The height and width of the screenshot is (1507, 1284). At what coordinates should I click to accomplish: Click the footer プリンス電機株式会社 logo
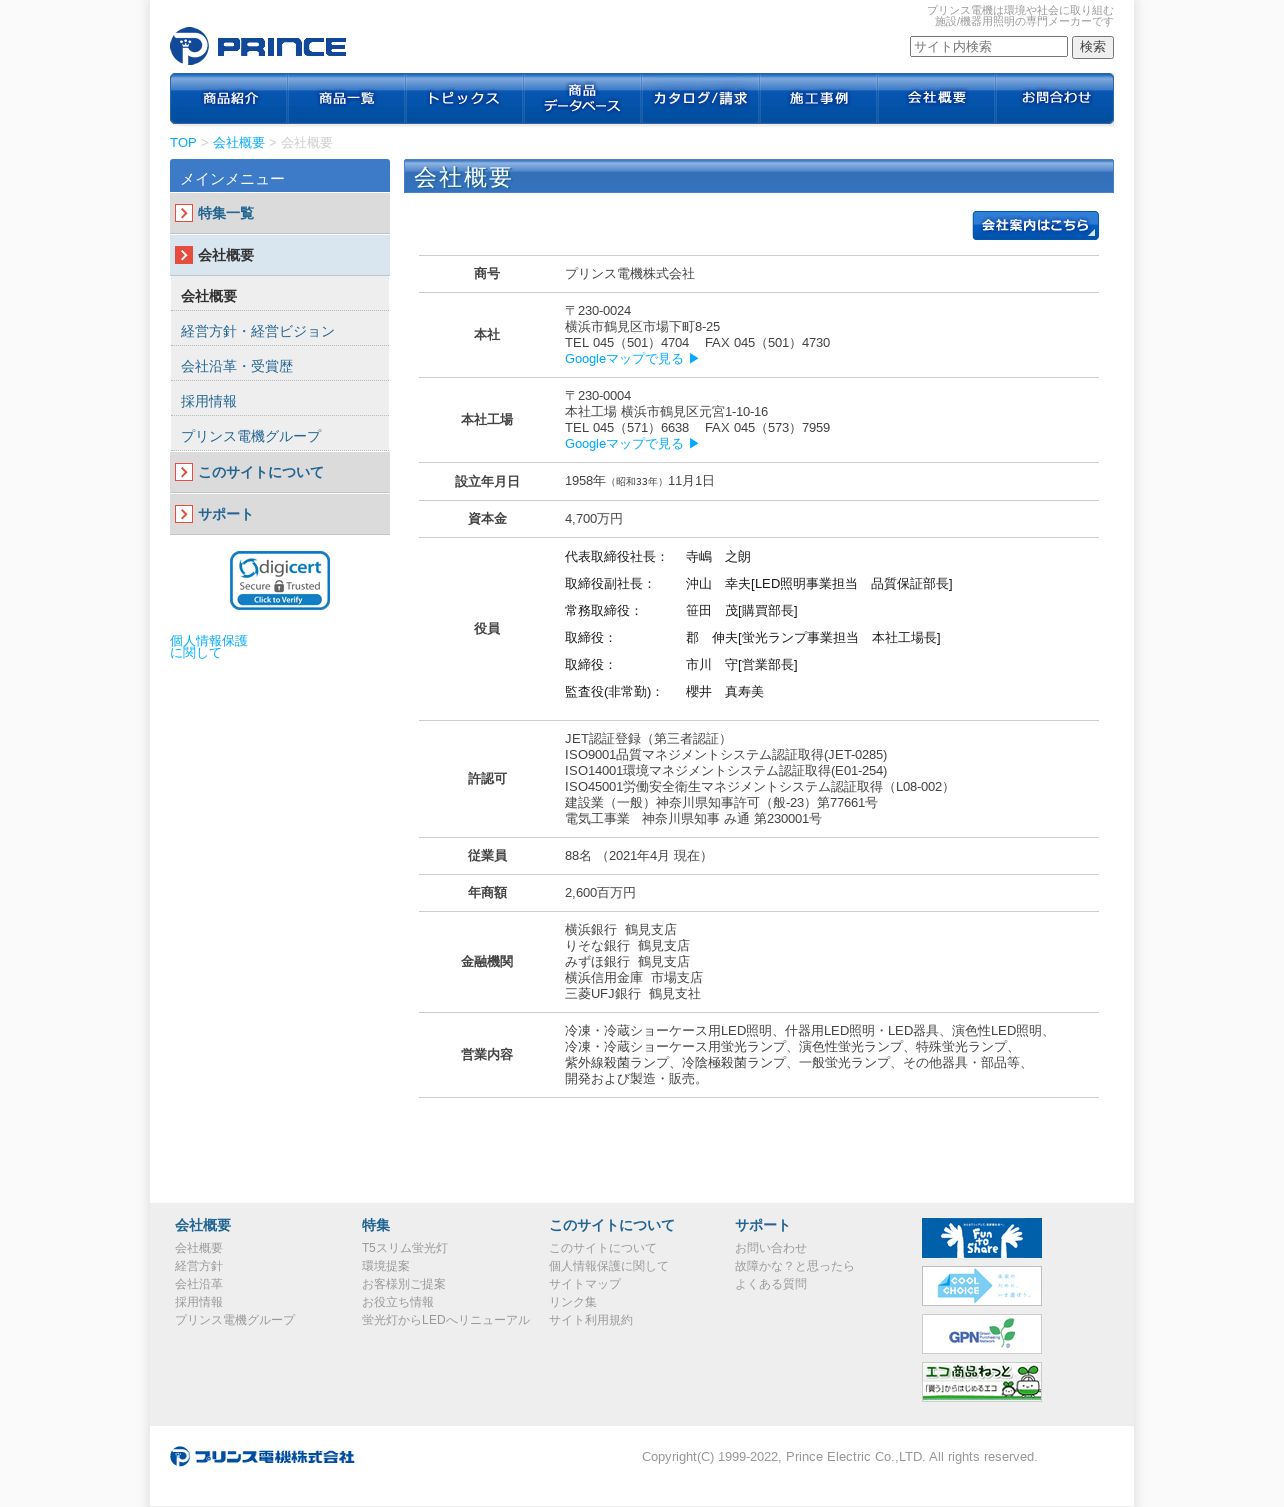click(262, 1456)
